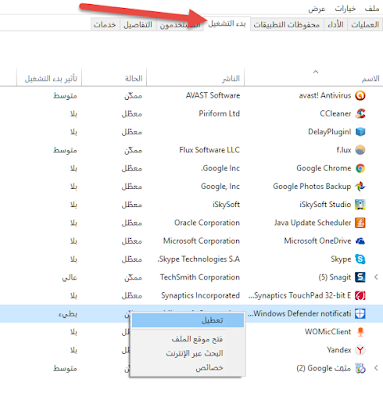Select the iSkySoft publisher cell
The image size is (383, 400).
tap(226, 204)
